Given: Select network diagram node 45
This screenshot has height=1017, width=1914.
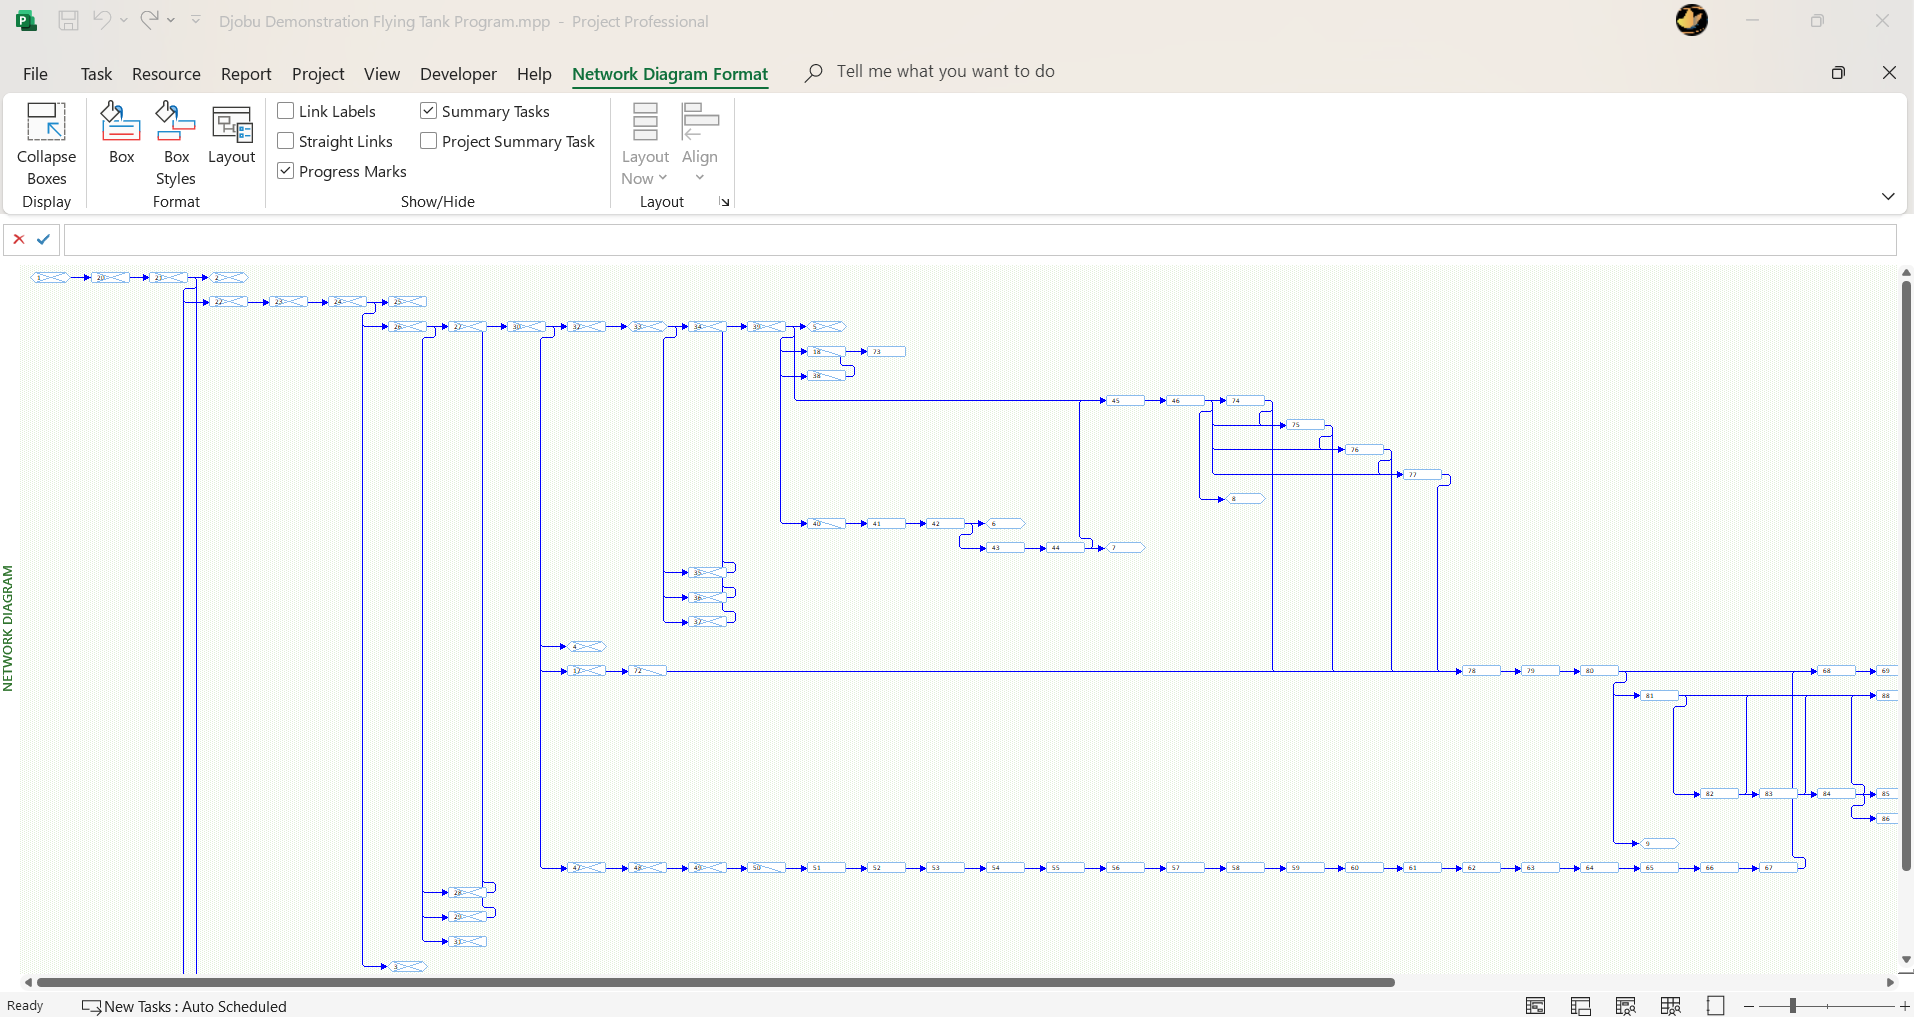Looking at the screenshot, I should point(1125,400).
